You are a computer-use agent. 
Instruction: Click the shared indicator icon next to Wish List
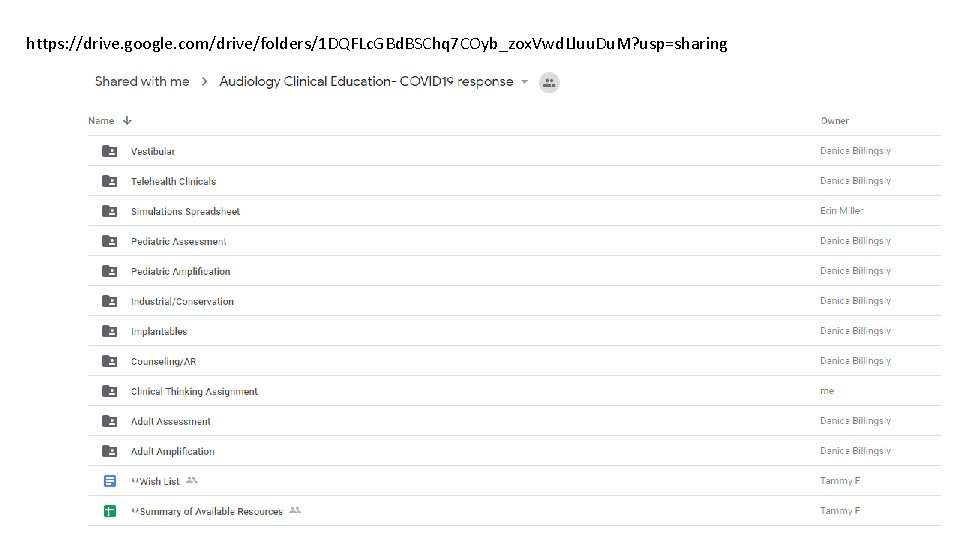point(192,481)
